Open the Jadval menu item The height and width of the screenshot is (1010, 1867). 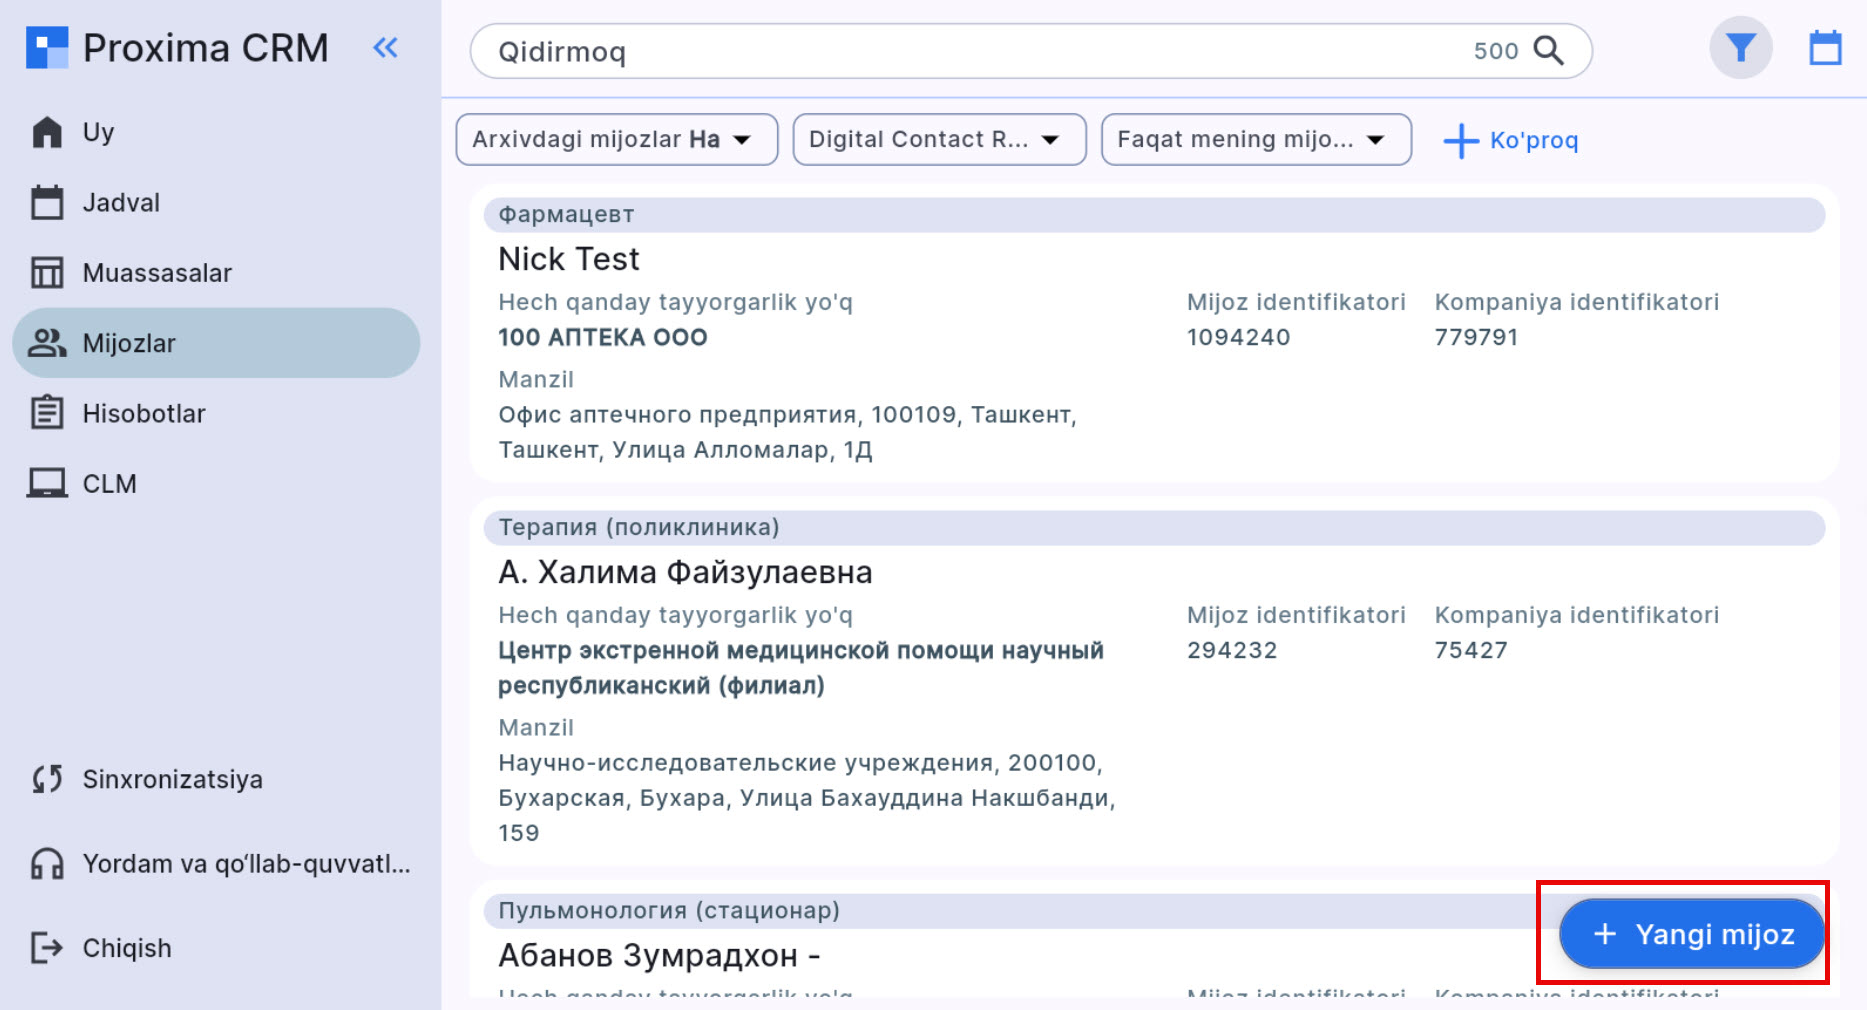[120, 203]
